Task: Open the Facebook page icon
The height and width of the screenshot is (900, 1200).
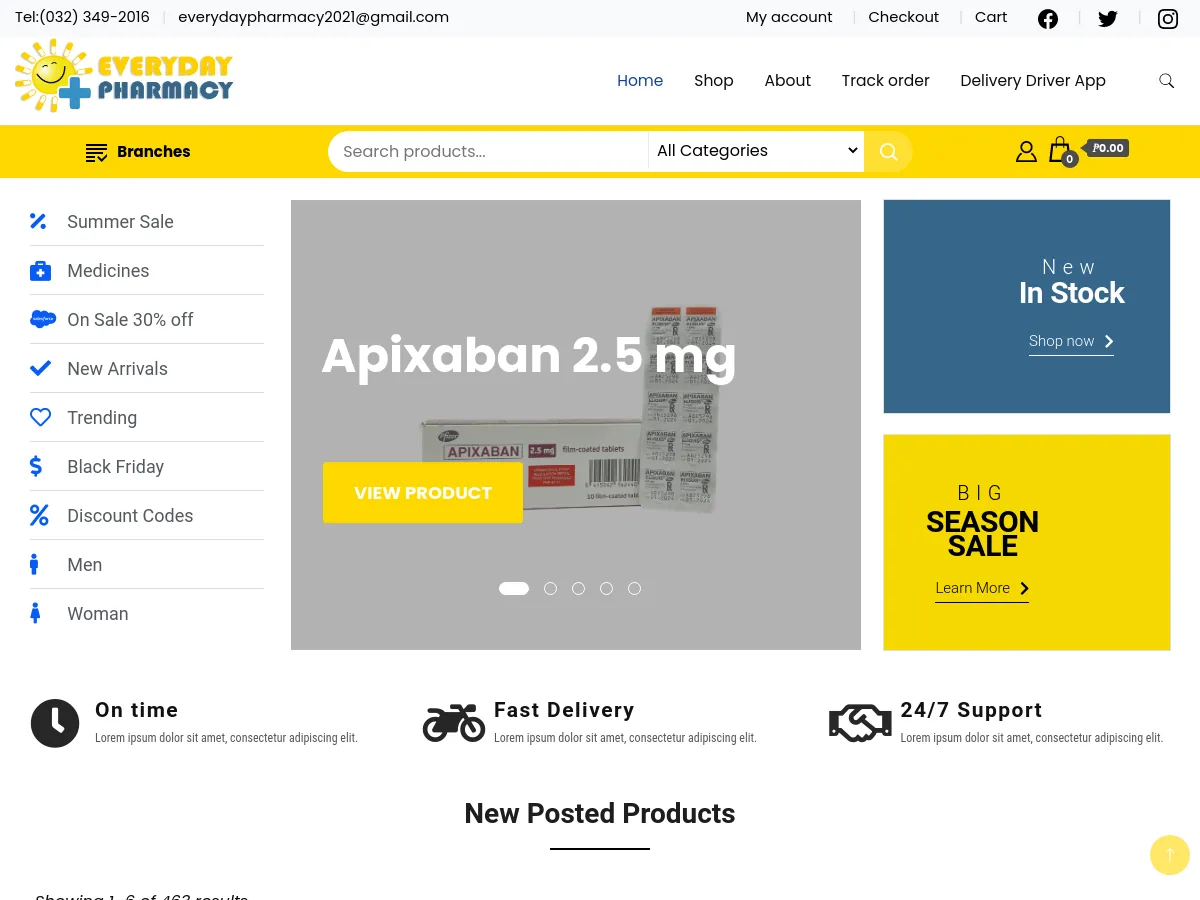Action: [x=1048, y=18]
